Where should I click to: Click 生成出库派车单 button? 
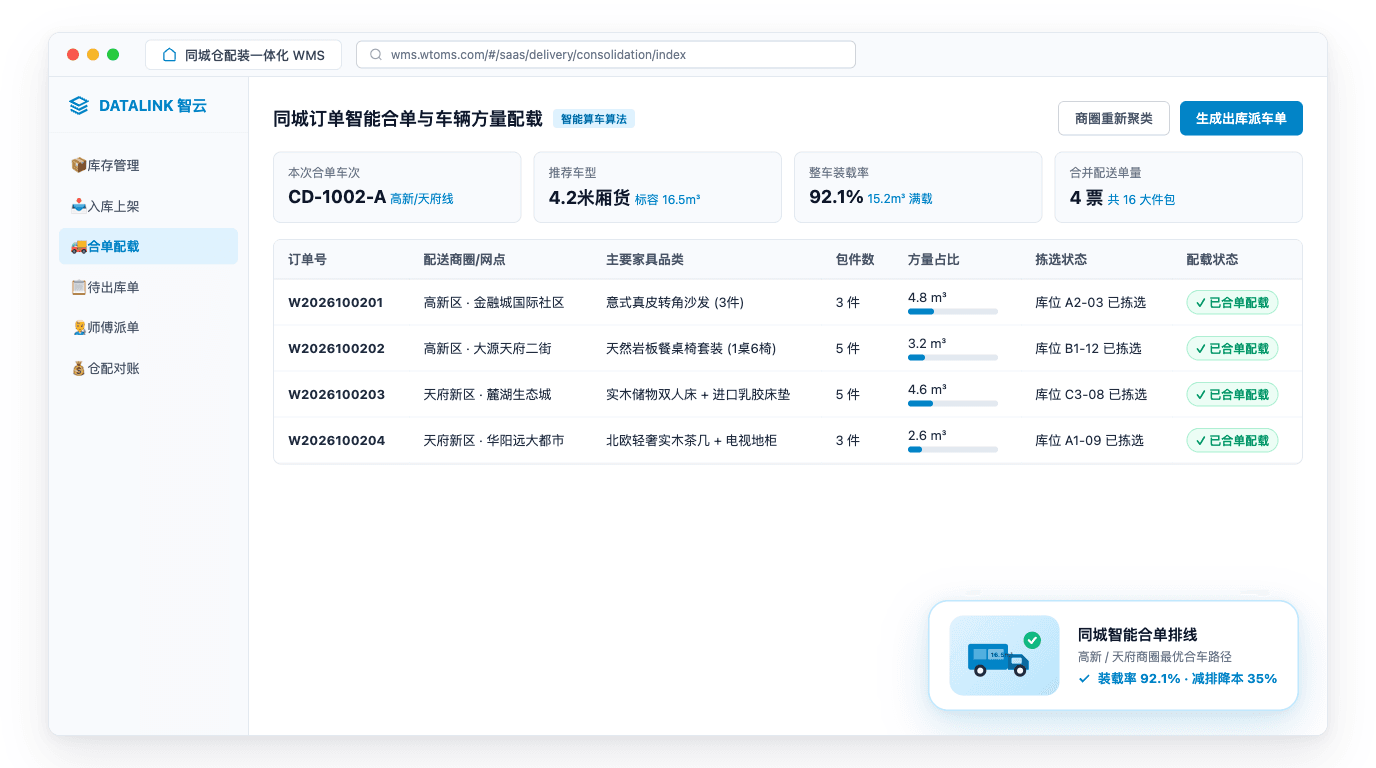point(1241,118)
